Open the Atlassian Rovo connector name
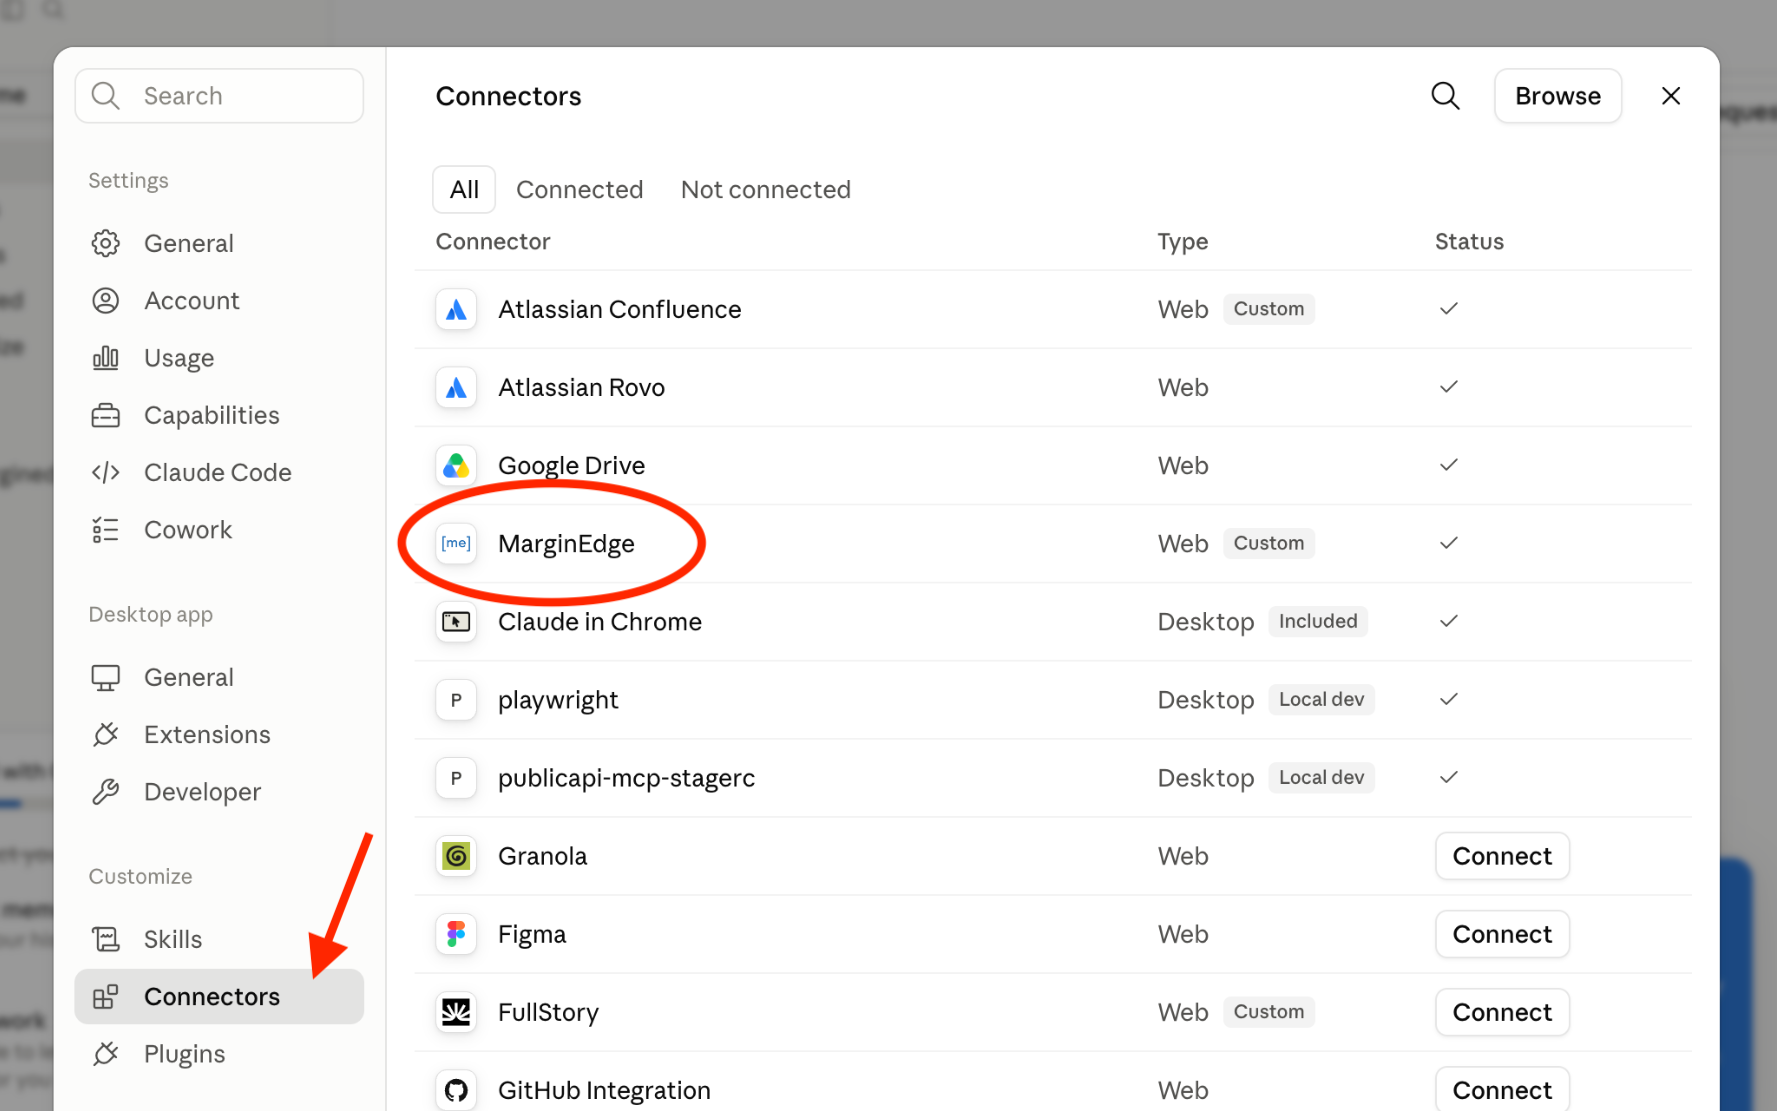 (581, 388)
